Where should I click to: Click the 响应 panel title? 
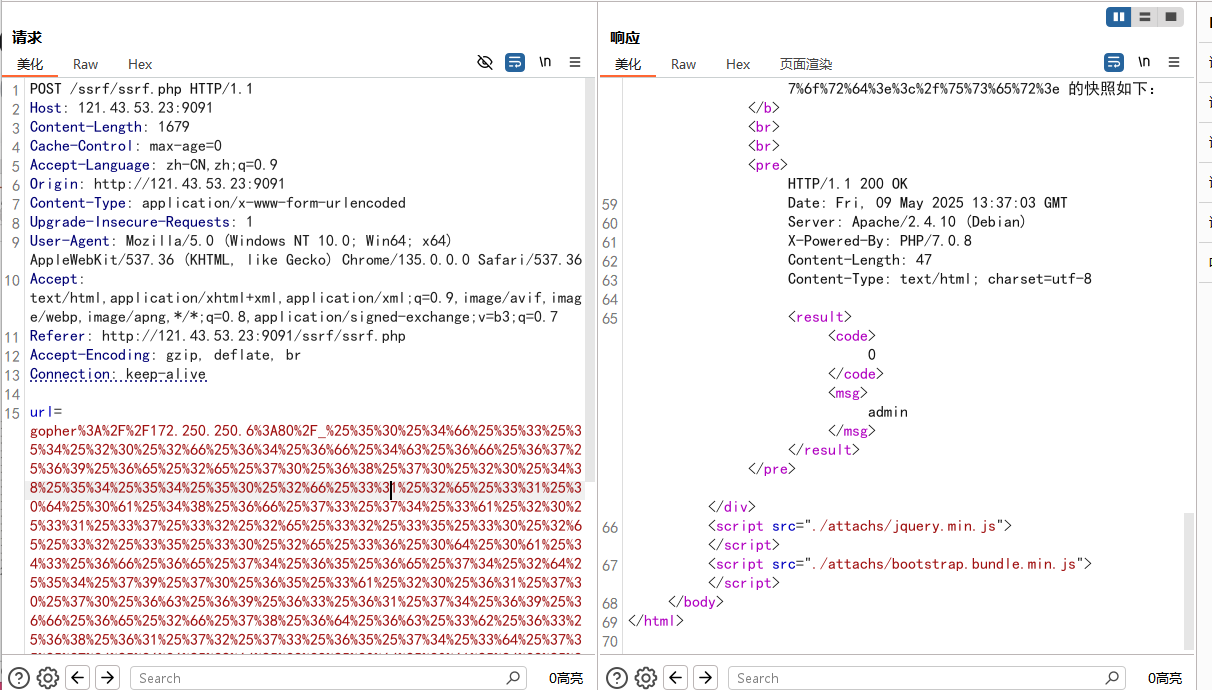tap(625, 38)
